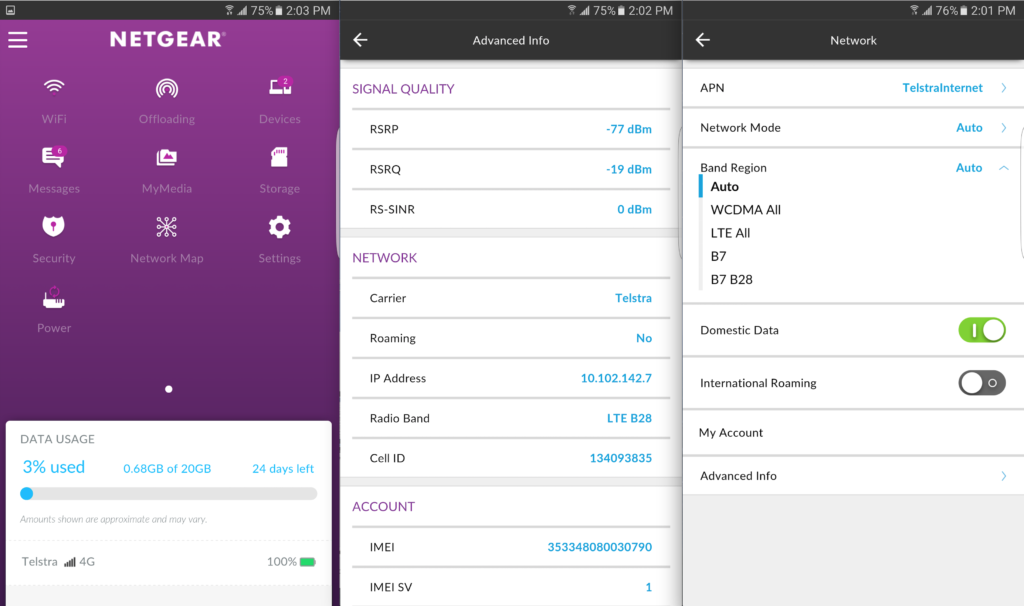Select the B7 band option
1024x606 pixels.
[718, 256]
